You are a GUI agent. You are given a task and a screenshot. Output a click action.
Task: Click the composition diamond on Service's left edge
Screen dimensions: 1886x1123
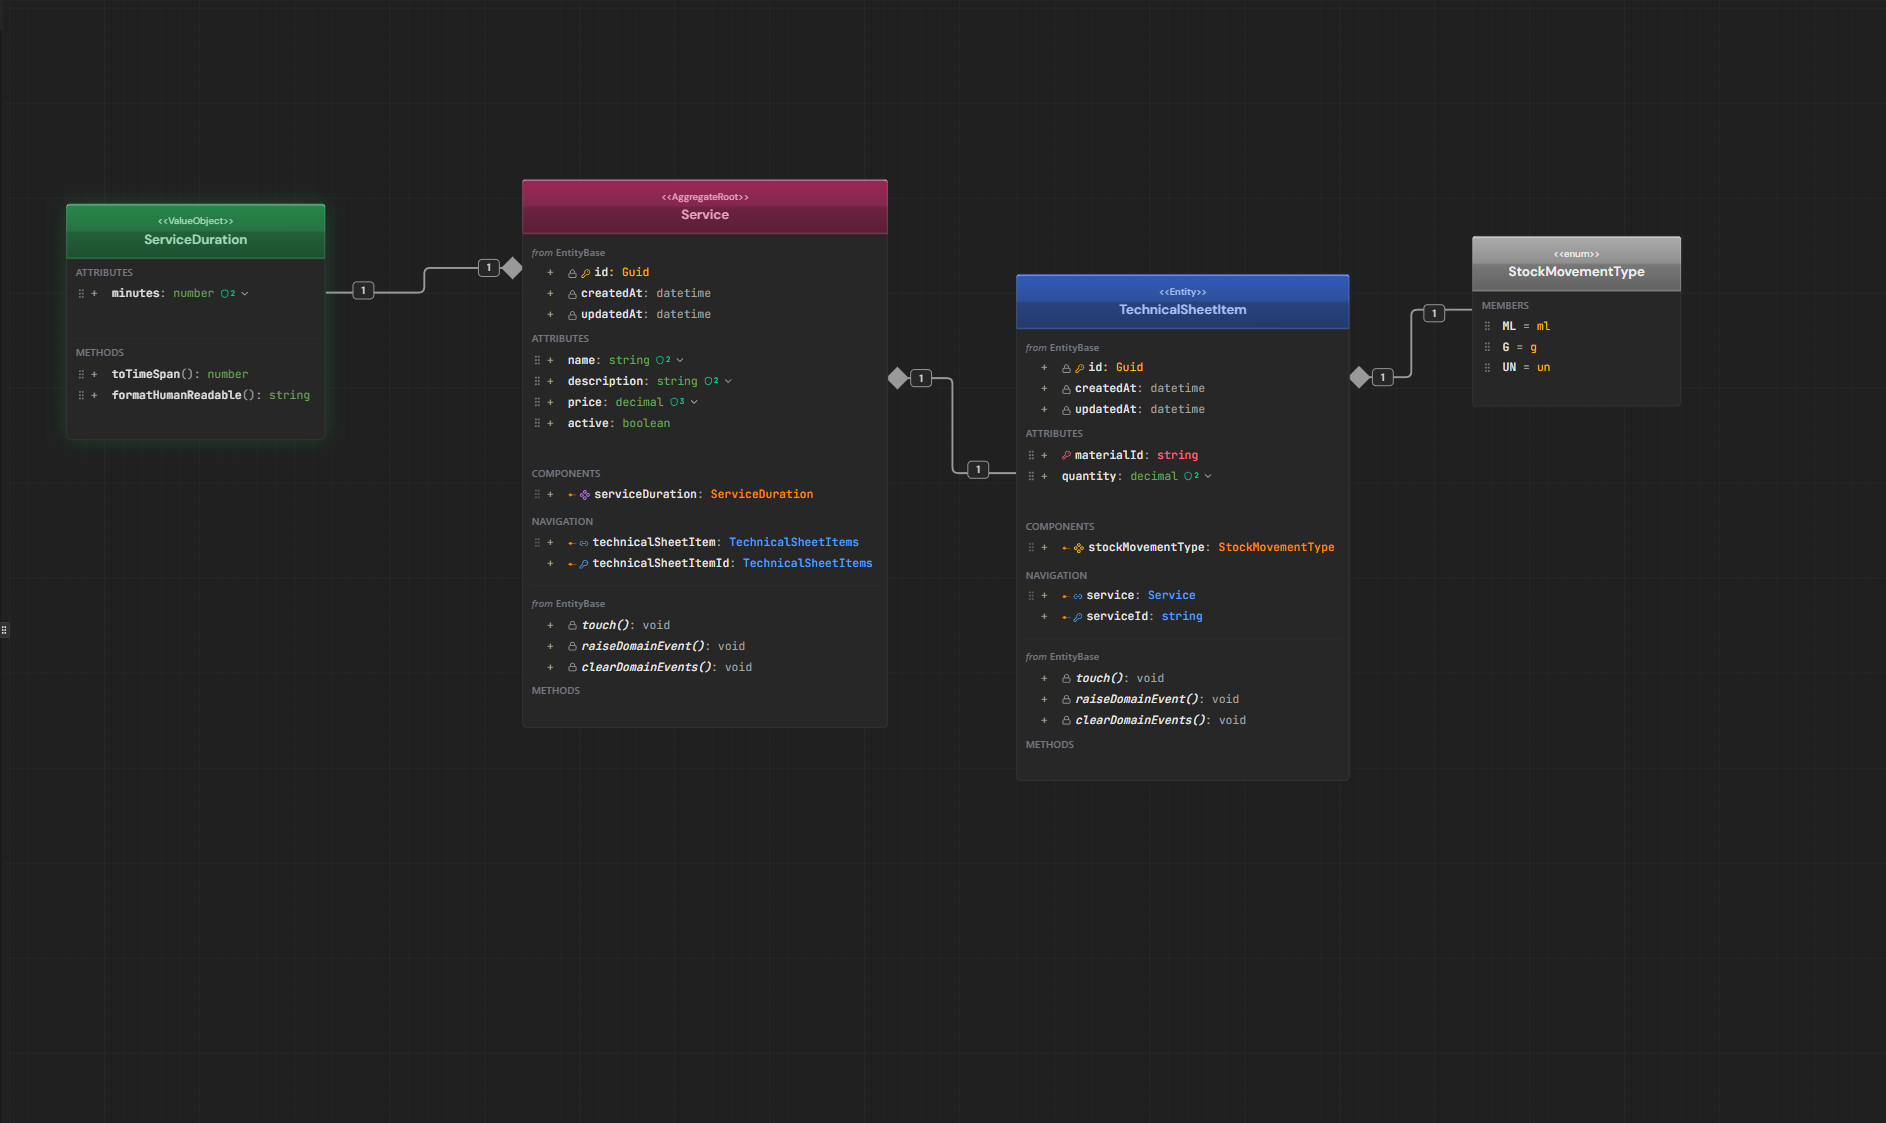pos(512,268)
